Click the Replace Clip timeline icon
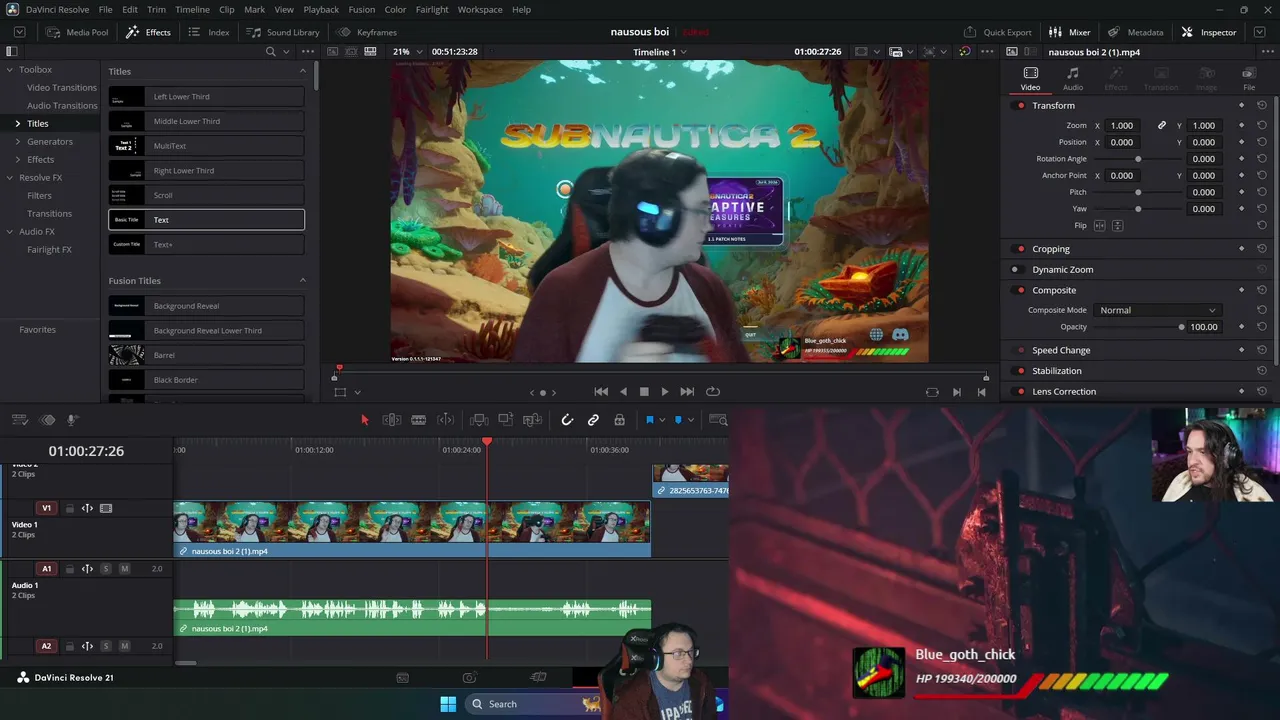Image resolution: width=1280 pixels, height=720 pixels. 532,420
